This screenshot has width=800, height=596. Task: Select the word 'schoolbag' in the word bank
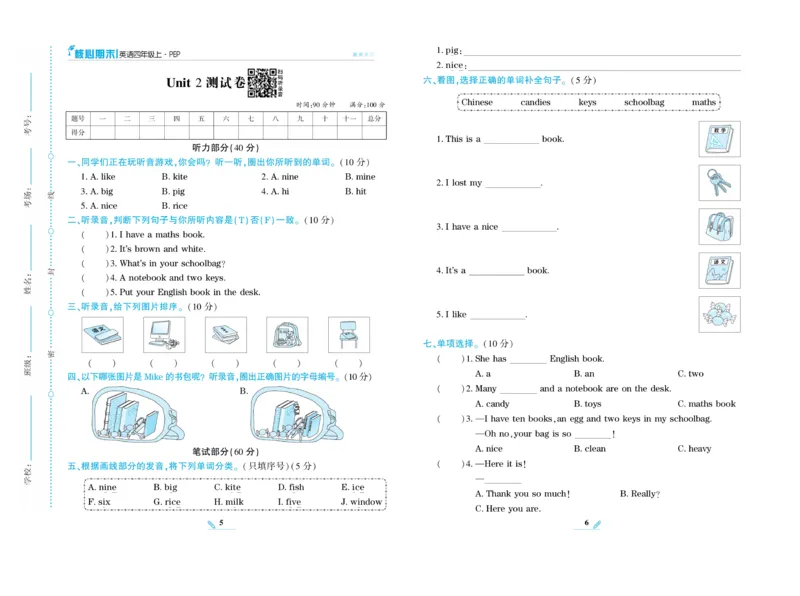(644, 102)
